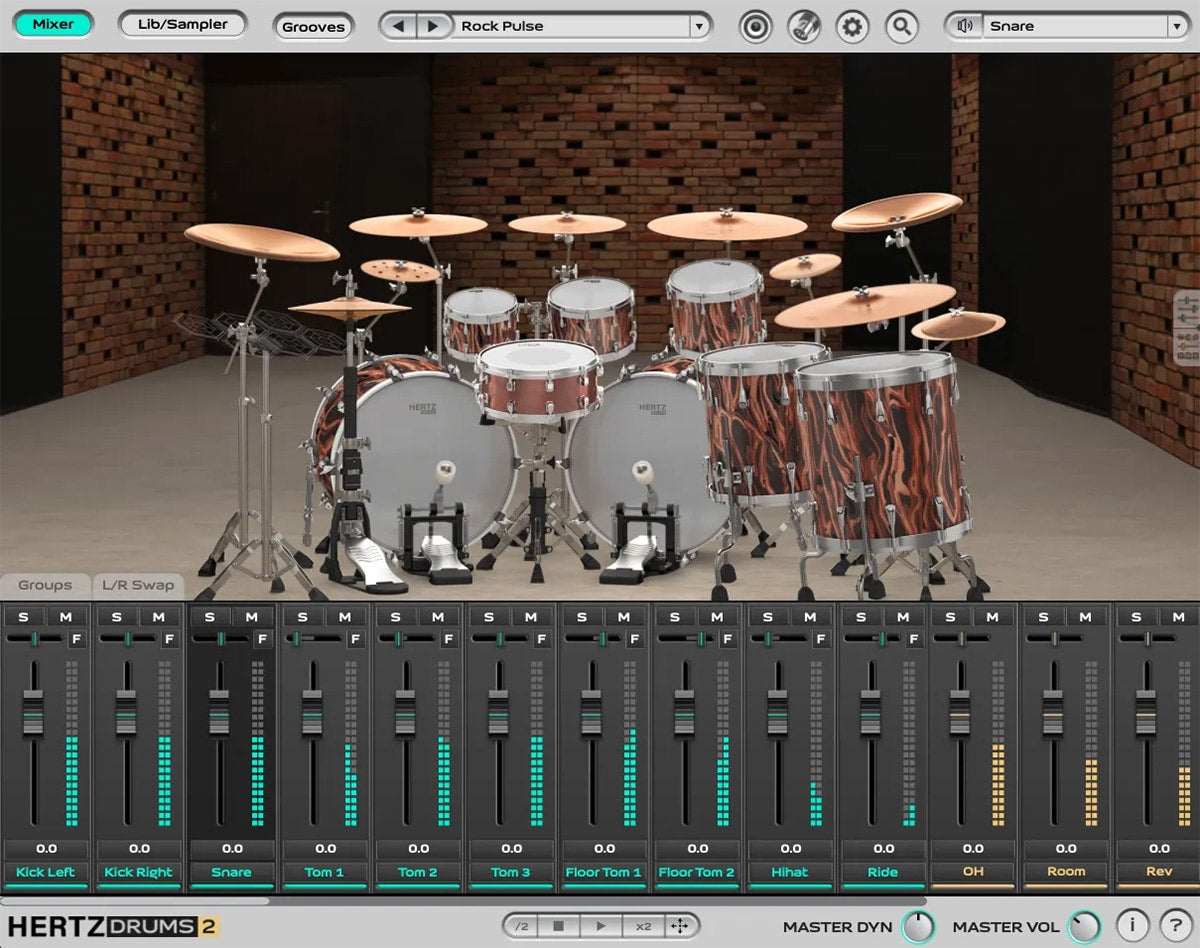
Task: Select the next preset arrow
Action: [x=433, y=26]
